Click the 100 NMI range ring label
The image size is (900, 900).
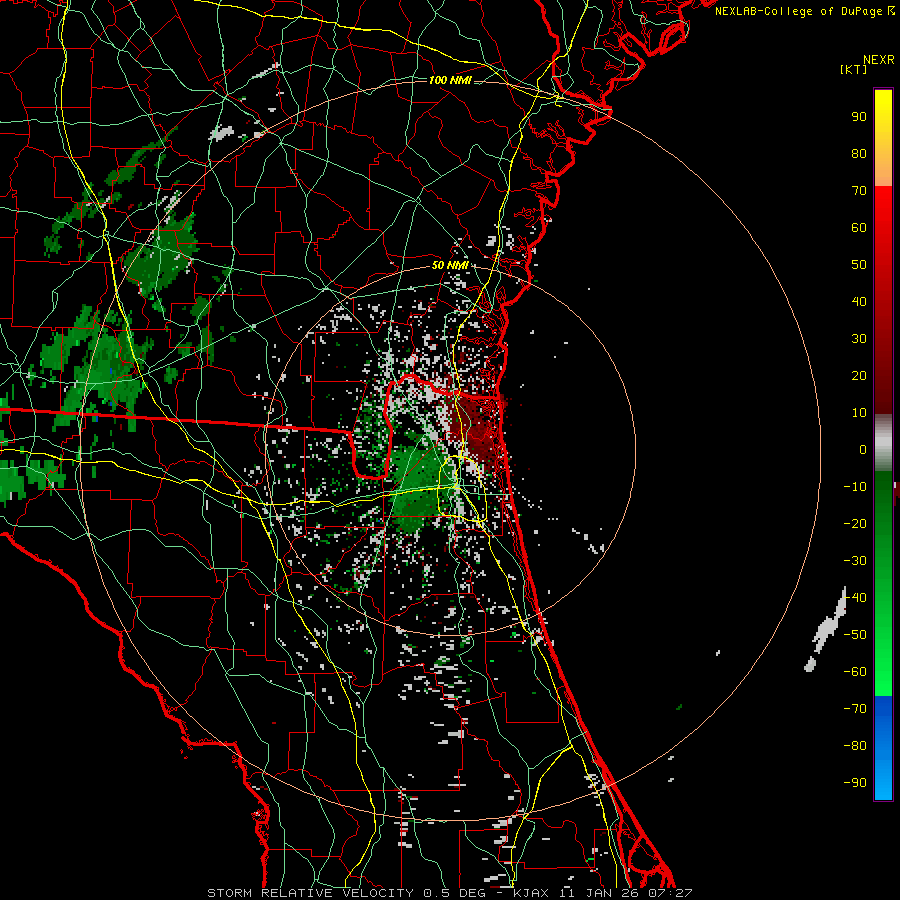coord(450,80)
